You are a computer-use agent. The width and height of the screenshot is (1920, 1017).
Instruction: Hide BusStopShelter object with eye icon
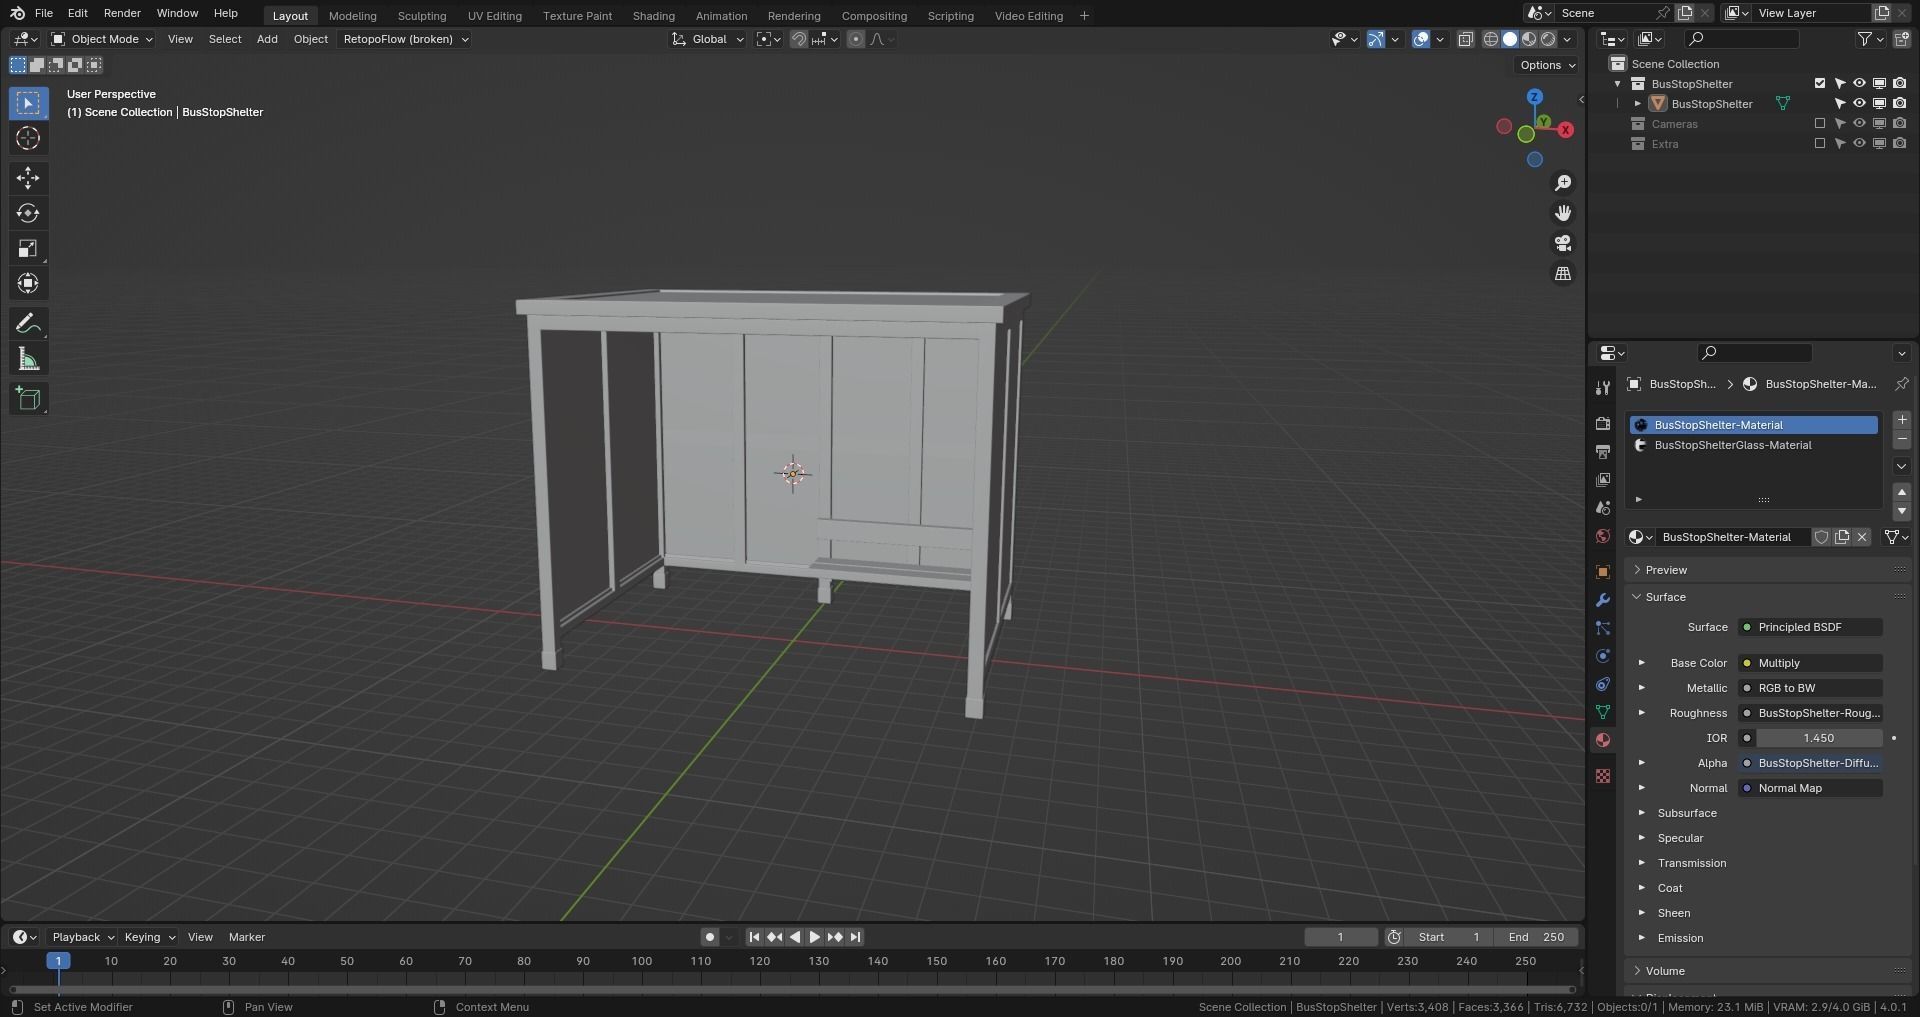click(x=1859, y=104)
